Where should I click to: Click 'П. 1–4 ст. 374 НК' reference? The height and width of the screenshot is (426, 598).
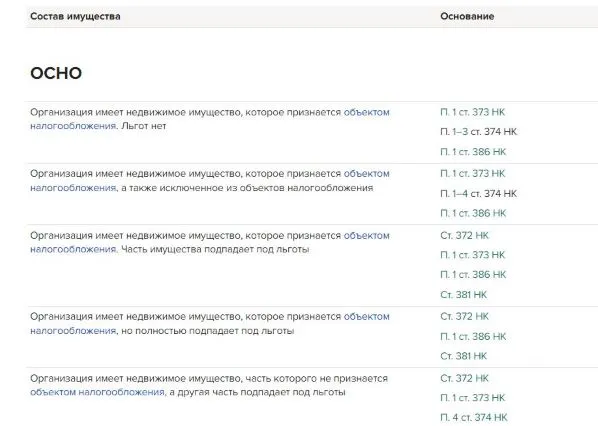[x=478, y=194]
